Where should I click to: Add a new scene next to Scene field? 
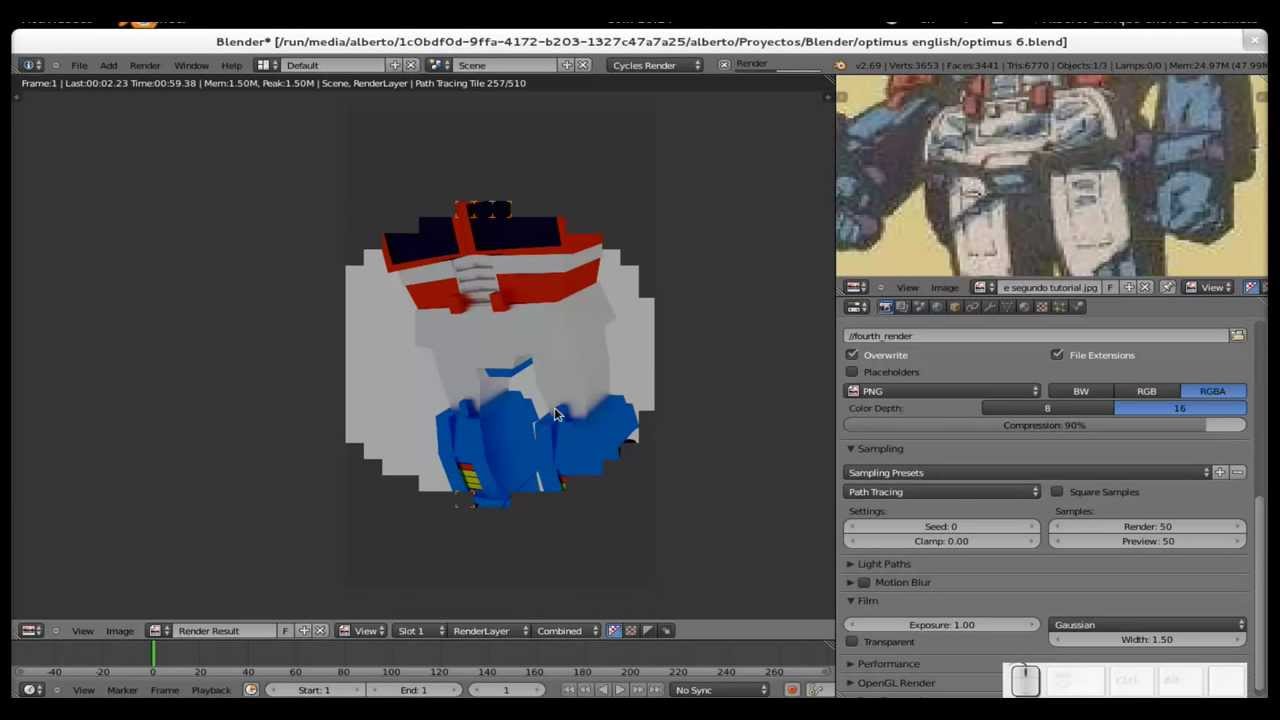(567, 65)
